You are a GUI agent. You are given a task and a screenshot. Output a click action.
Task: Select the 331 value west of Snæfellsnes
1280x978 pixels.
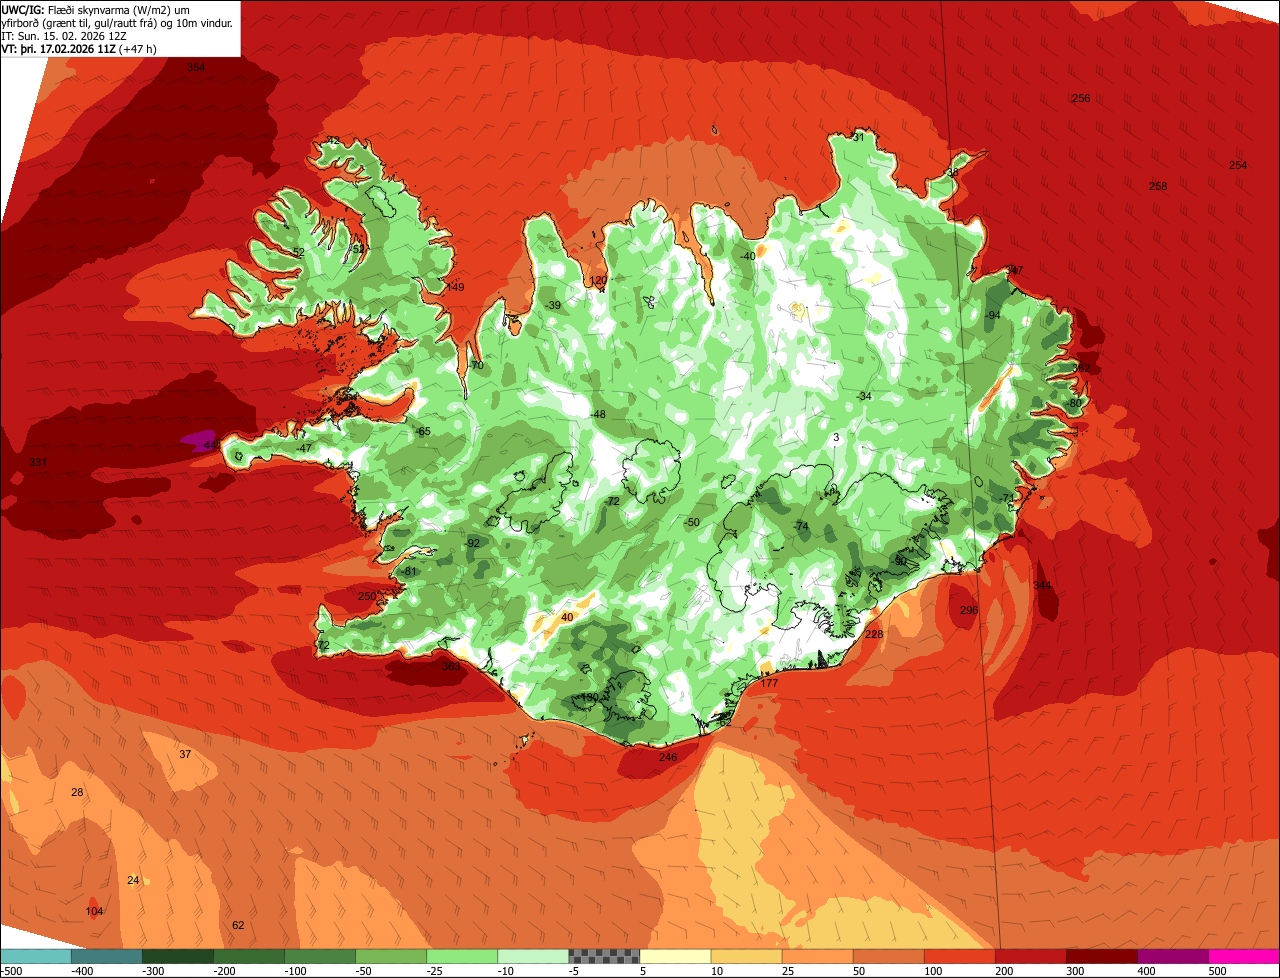38,462
